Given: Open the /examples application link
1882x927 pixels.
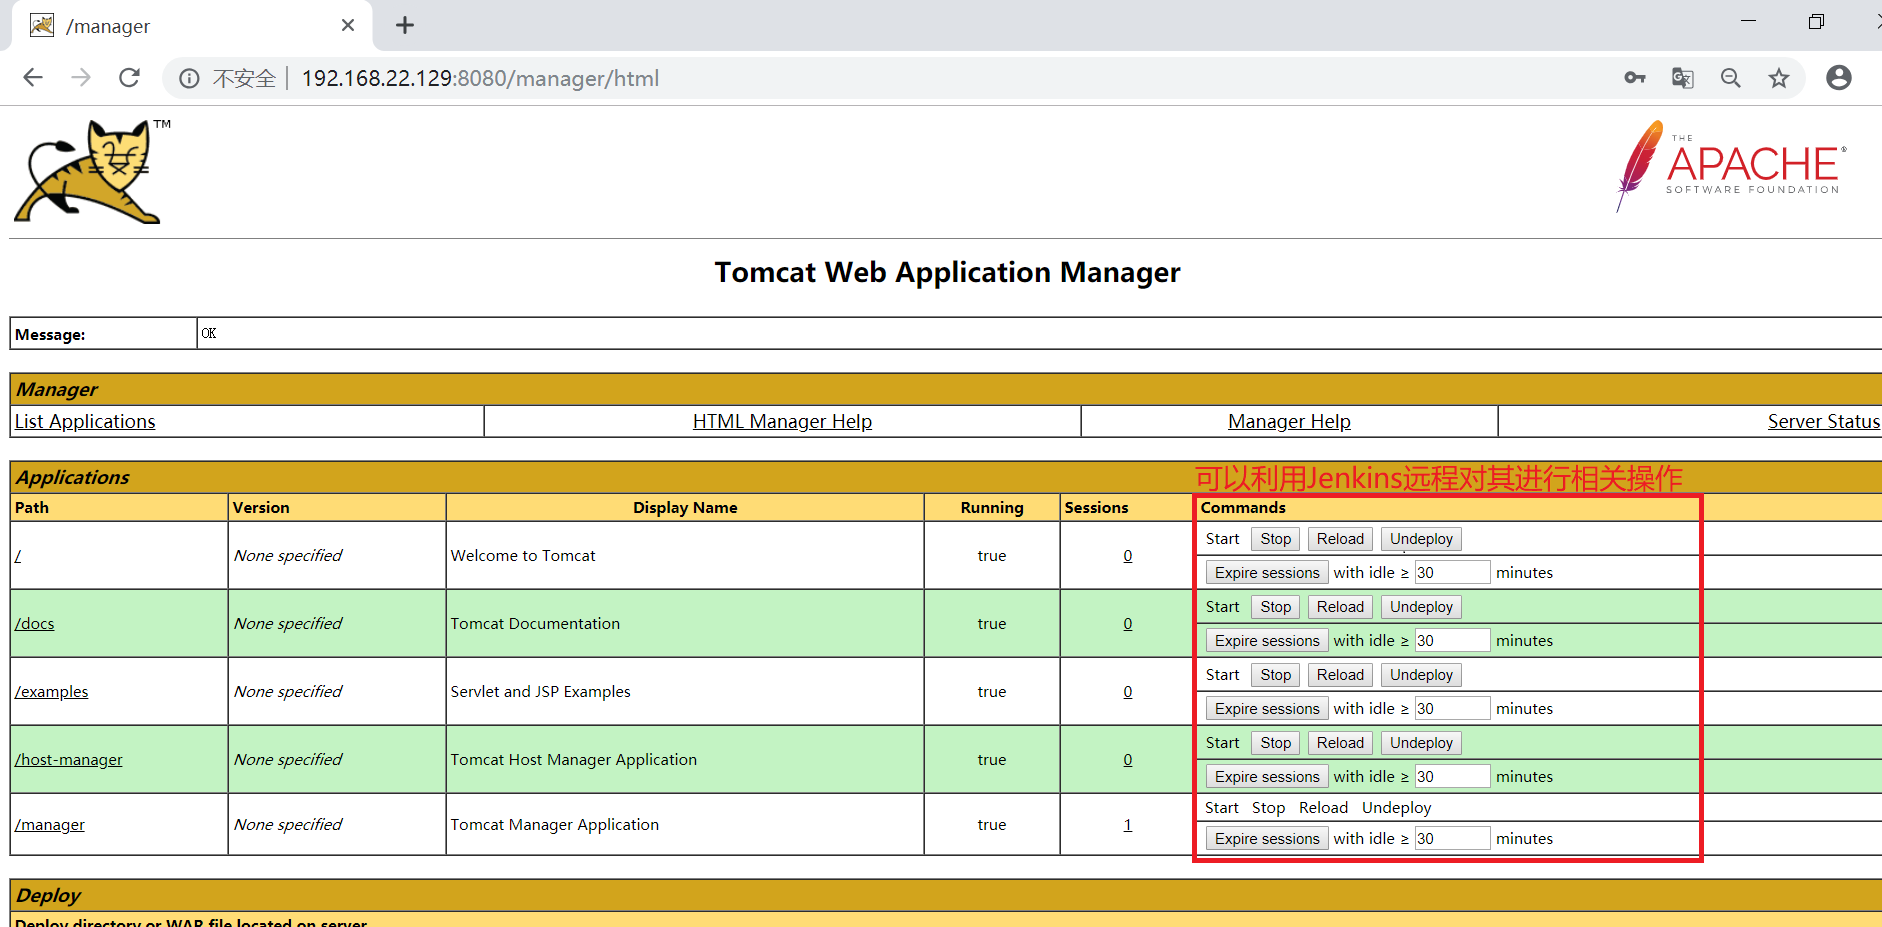Looking at the screenshot, I should click(52, 691).
